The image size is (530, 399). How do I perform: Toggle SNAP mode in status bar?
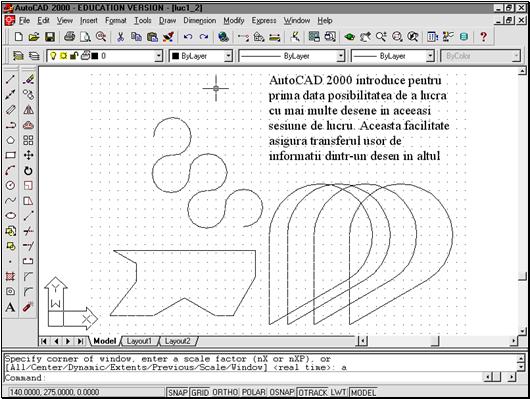pyautogui.click(x=178, y=392)
